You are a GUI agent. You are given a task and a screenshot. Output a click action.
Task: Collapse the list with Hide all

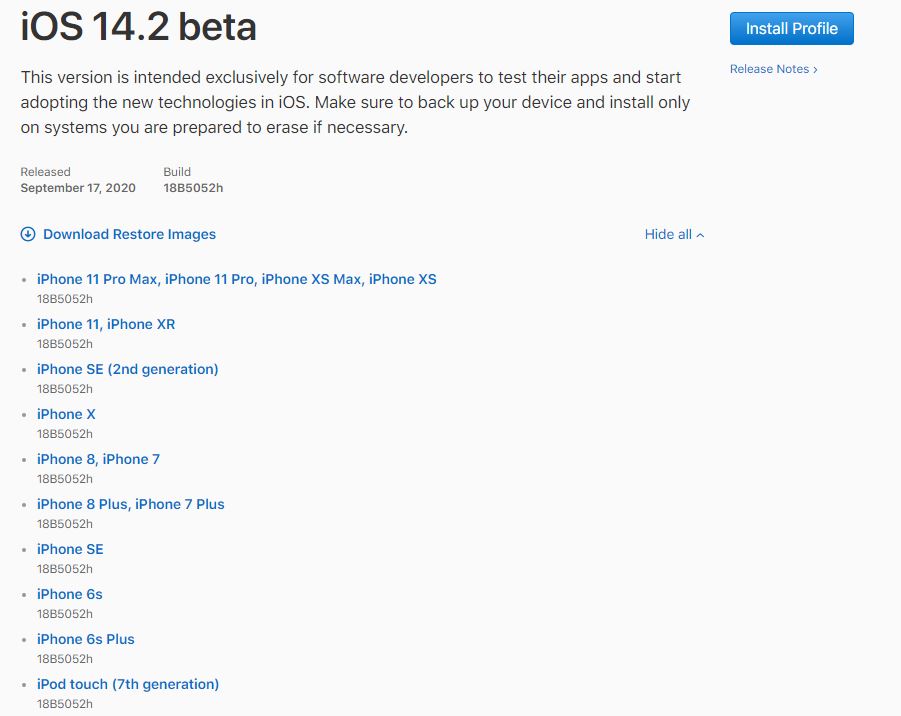tap(668, 235)
